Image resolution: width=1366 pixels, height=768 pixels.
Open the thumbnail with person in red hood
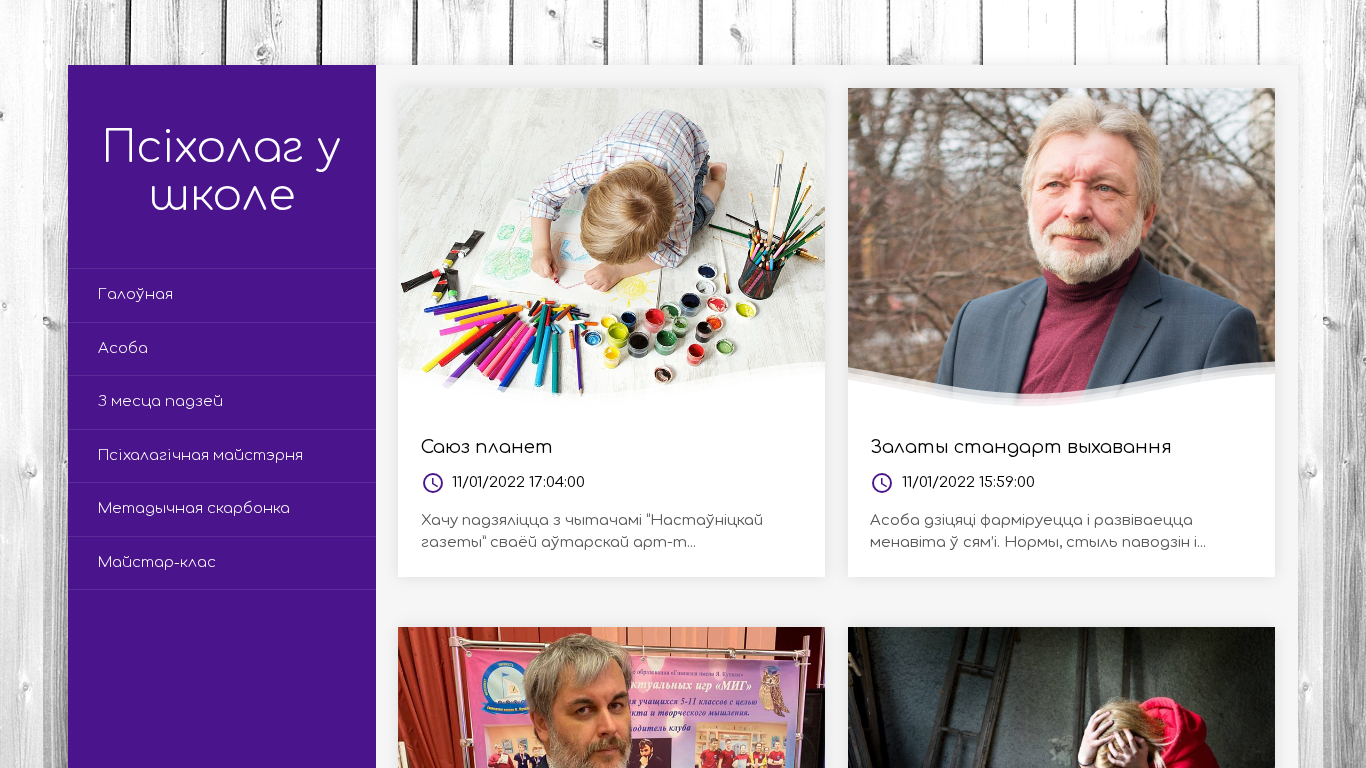tap(1061, 697)
